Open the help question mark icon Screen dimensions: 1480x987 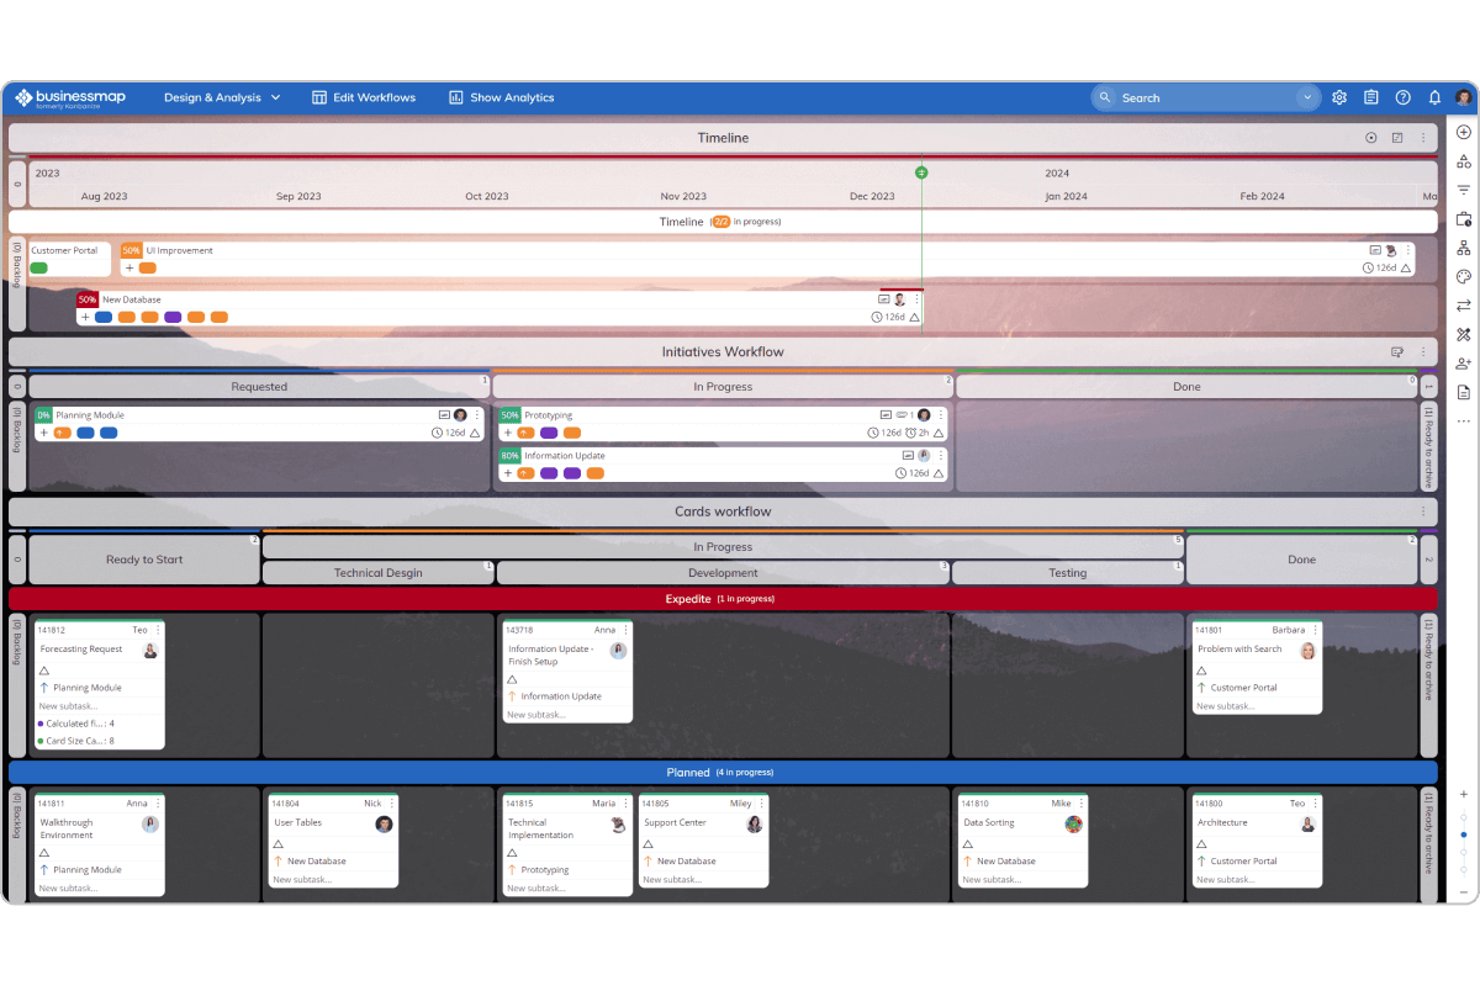pos(1403,97)
